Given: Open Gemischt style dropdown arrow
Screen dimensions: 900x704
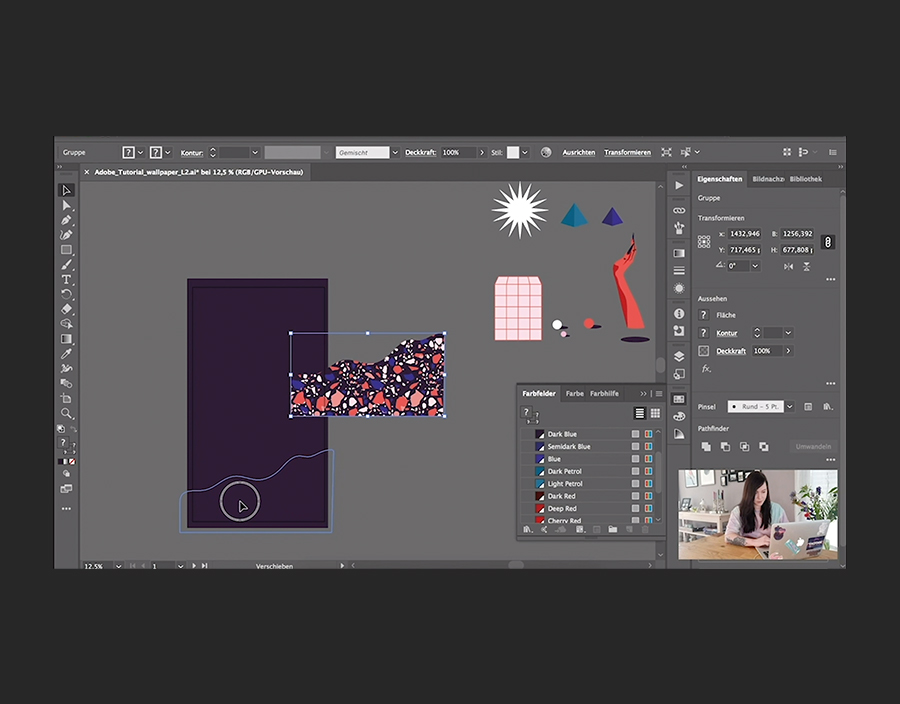Looking at the screenshot, I should (x=395, y=153).
